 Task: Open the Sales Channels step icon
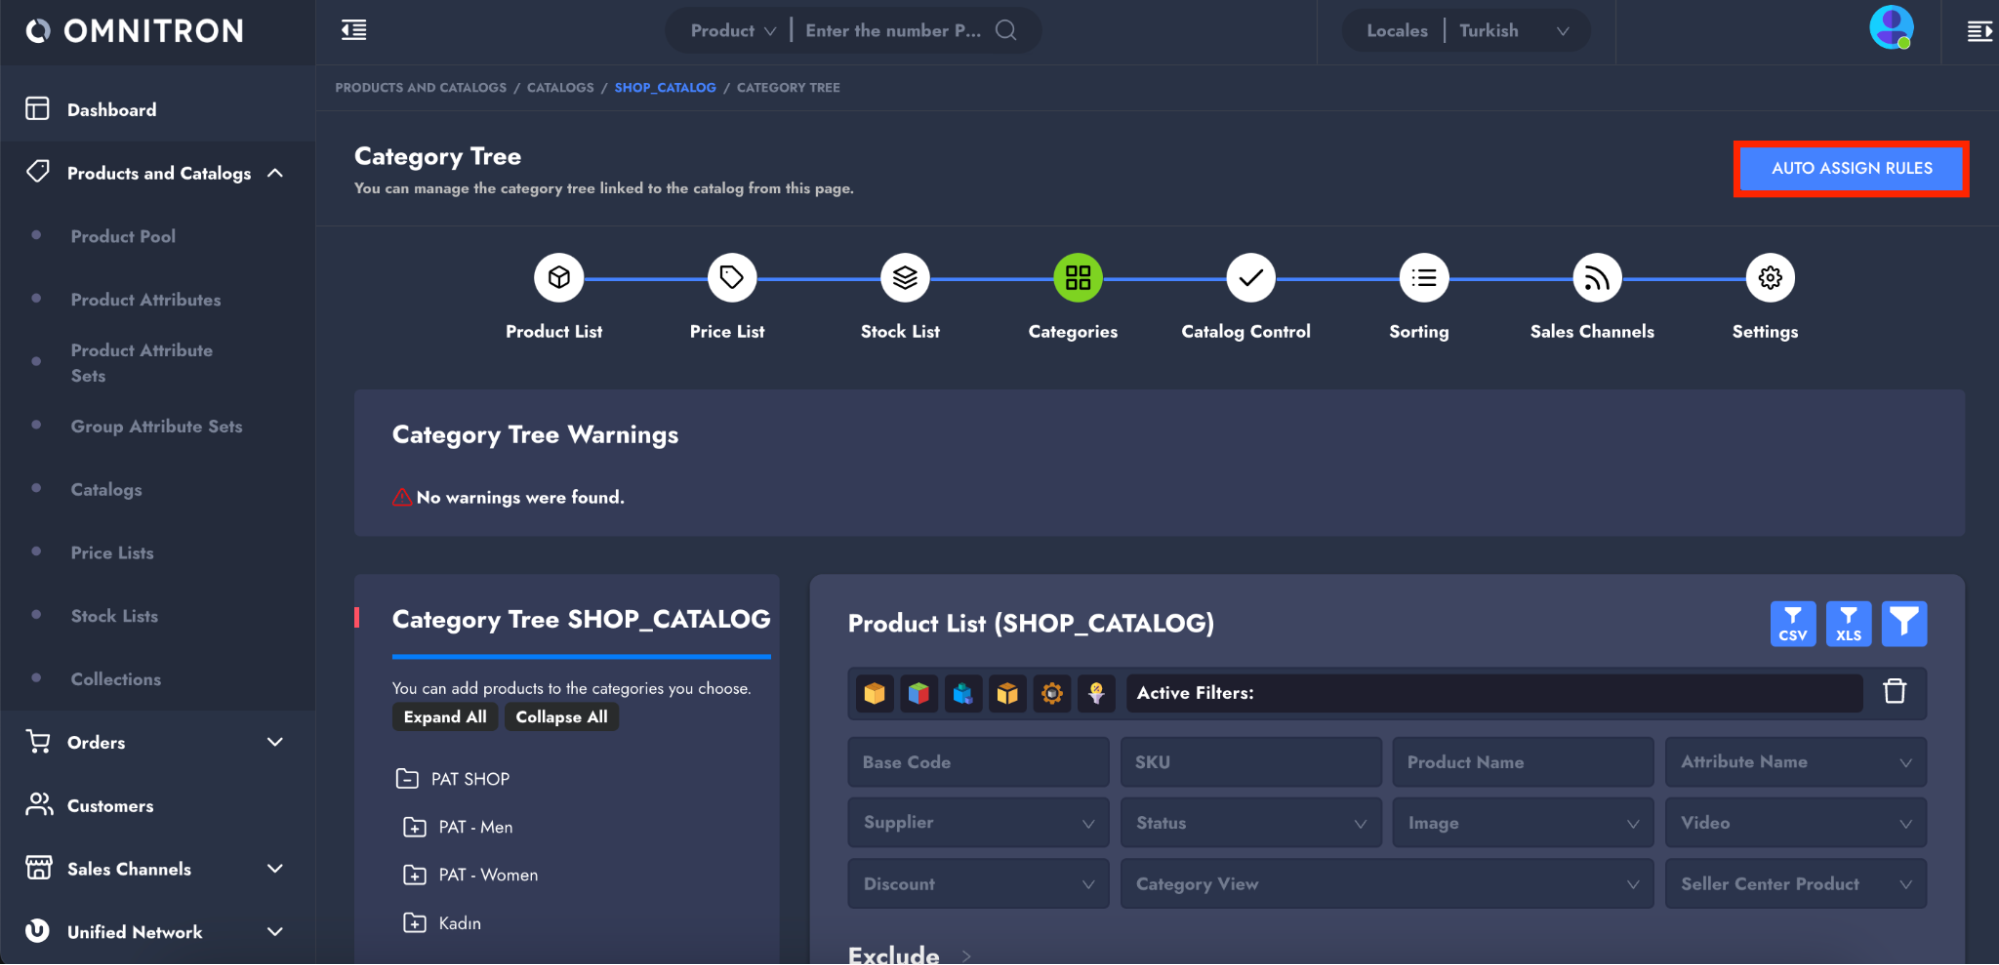tap(1596, 278)
